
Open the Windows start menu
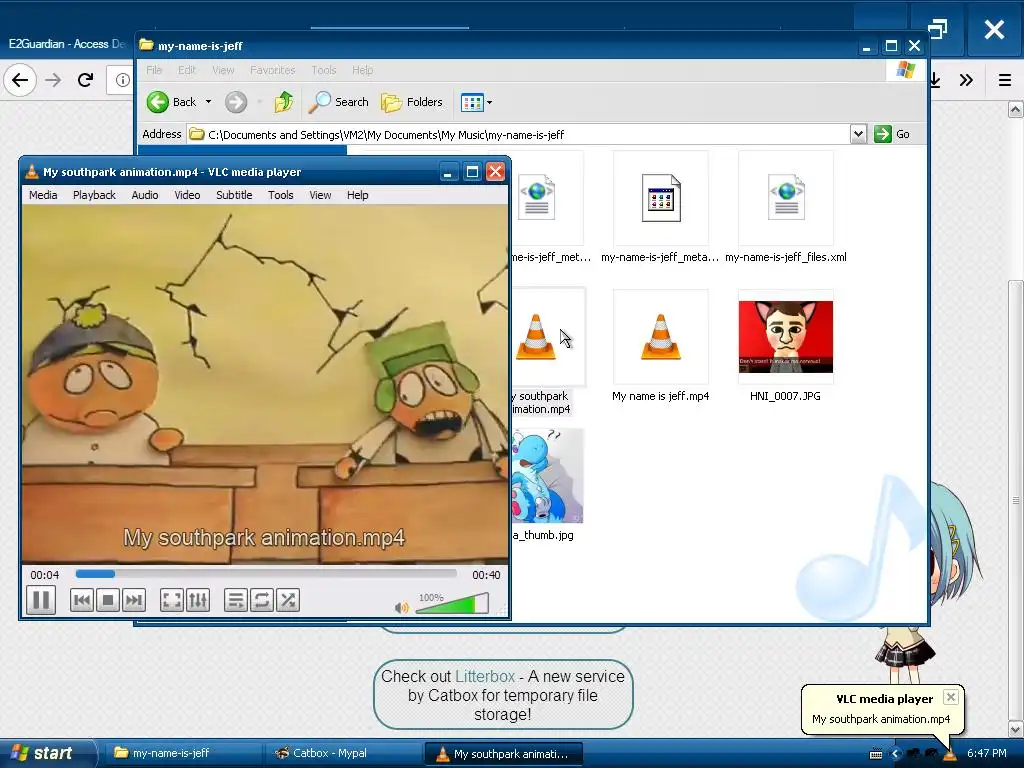pos(47,753)
